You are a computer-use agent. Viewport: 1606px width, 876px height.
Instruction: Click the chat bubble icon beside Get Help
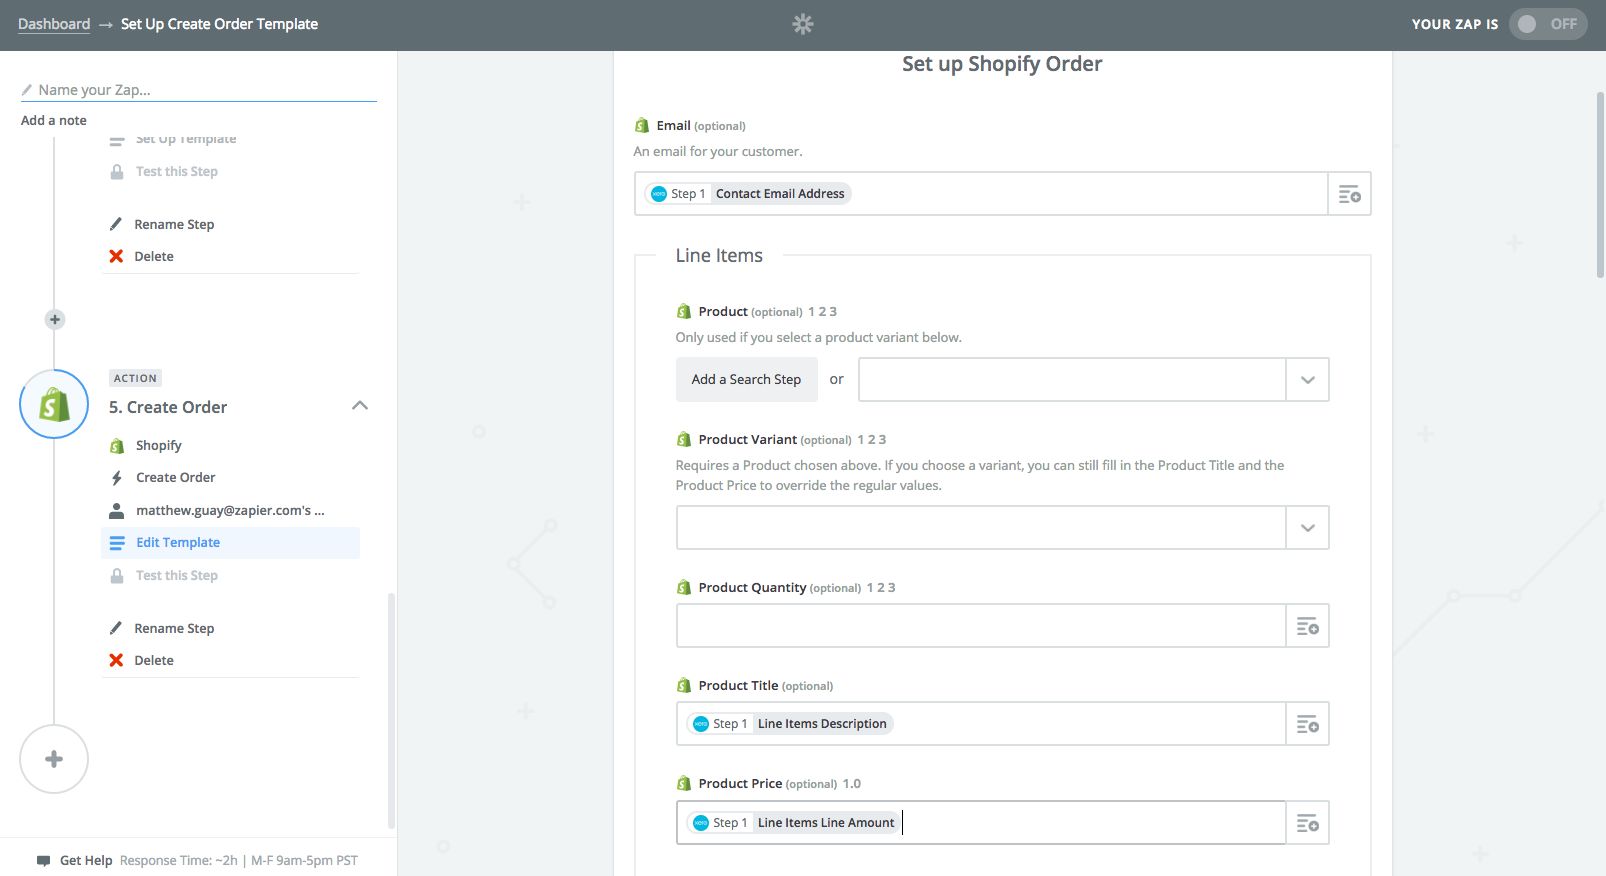point(43,860)
